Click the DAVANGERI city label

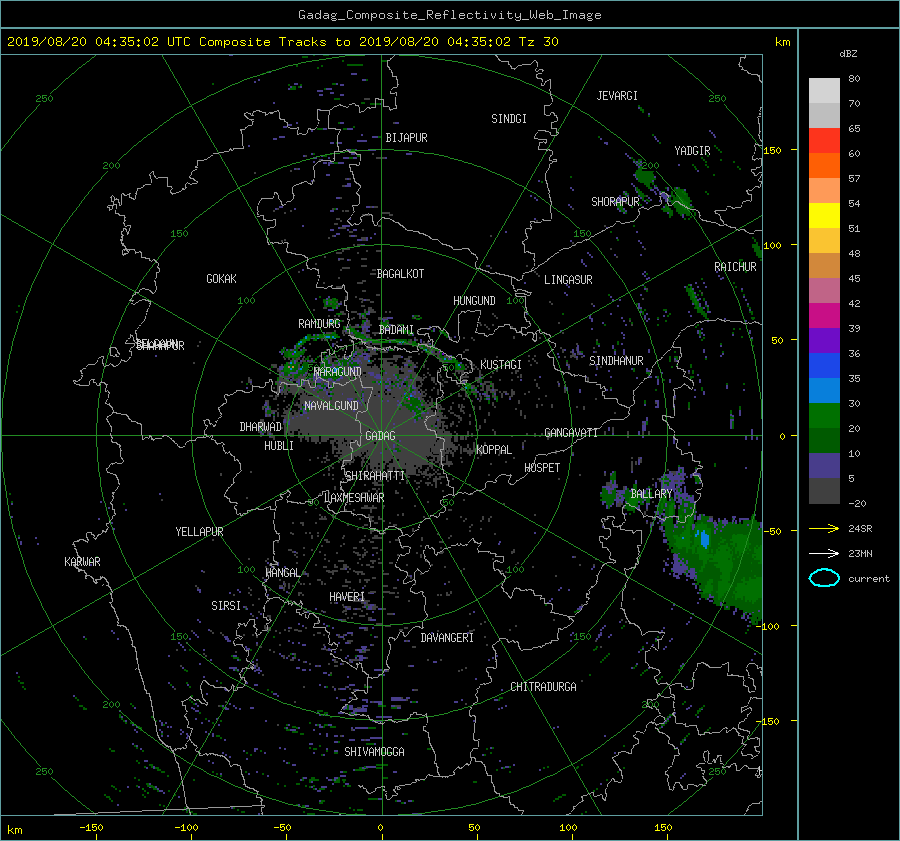447,638
